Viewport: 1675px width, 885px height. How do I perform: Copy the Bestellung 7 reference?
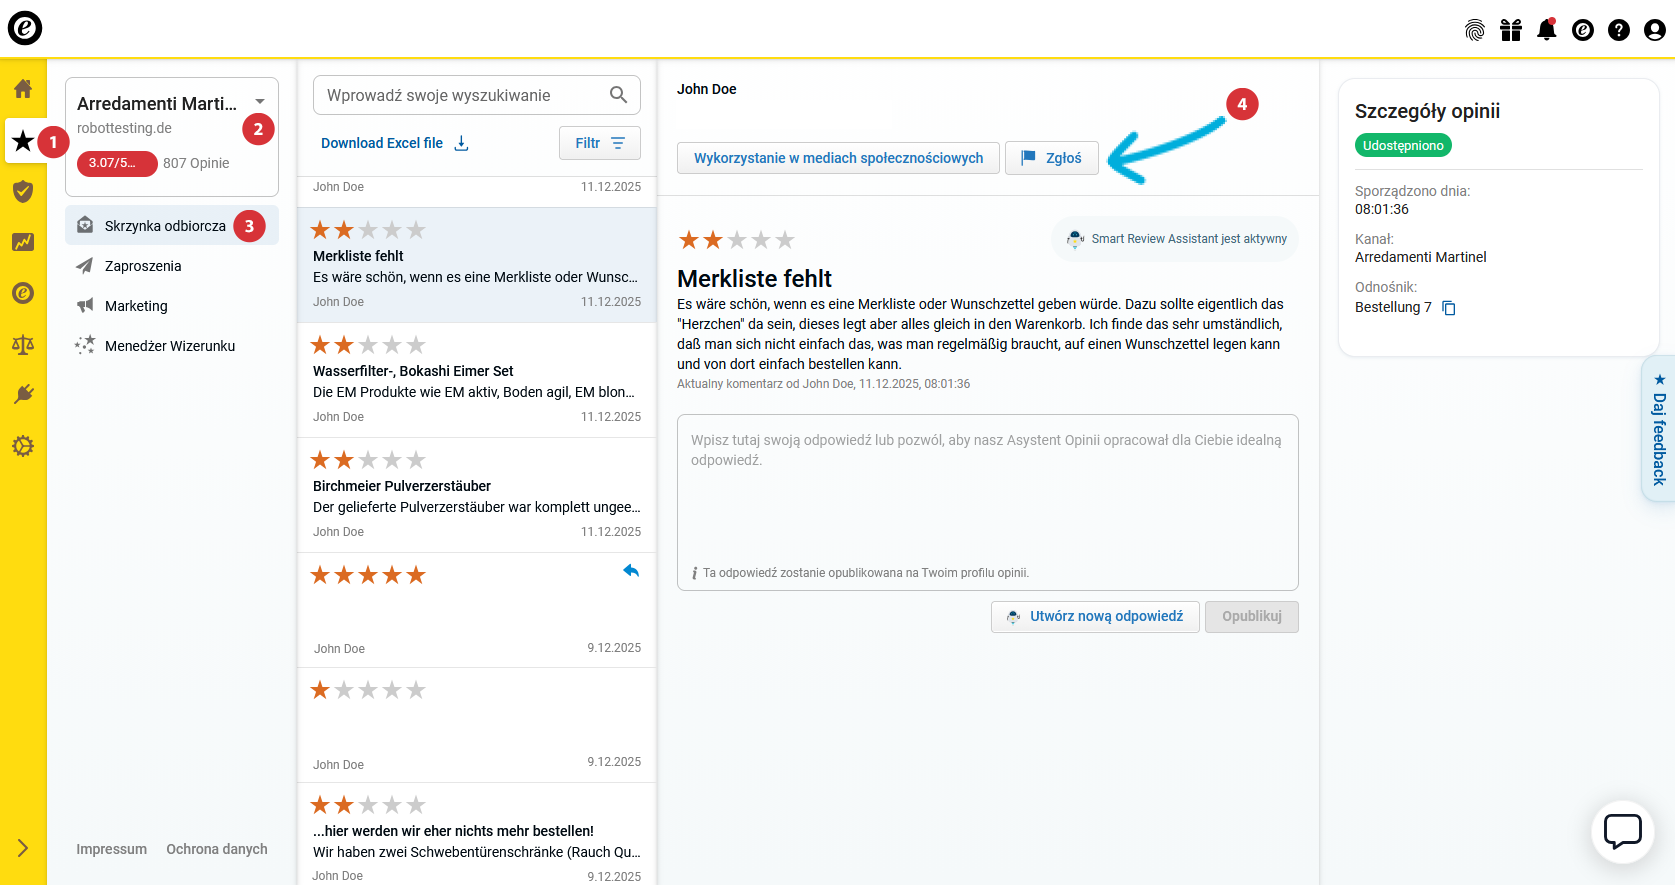(x=1449, y=308)
